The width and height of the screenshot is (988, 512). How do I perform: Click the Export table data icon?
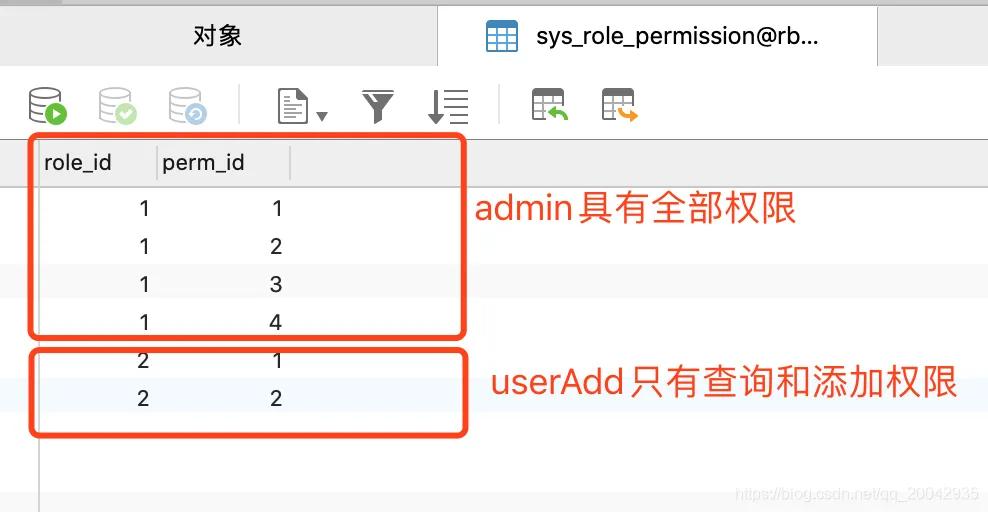point(619,105)
